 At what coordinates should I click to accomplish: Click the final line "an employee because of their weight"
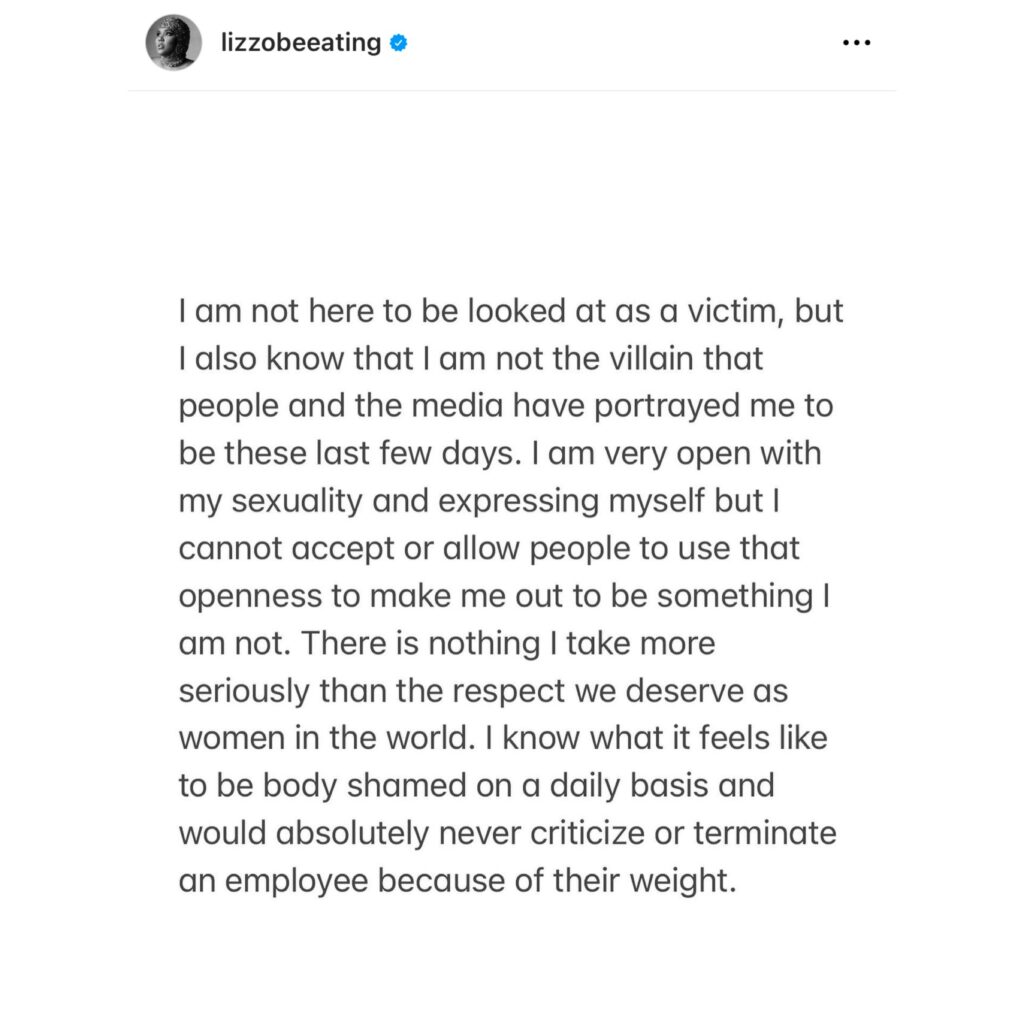[457, 881]
